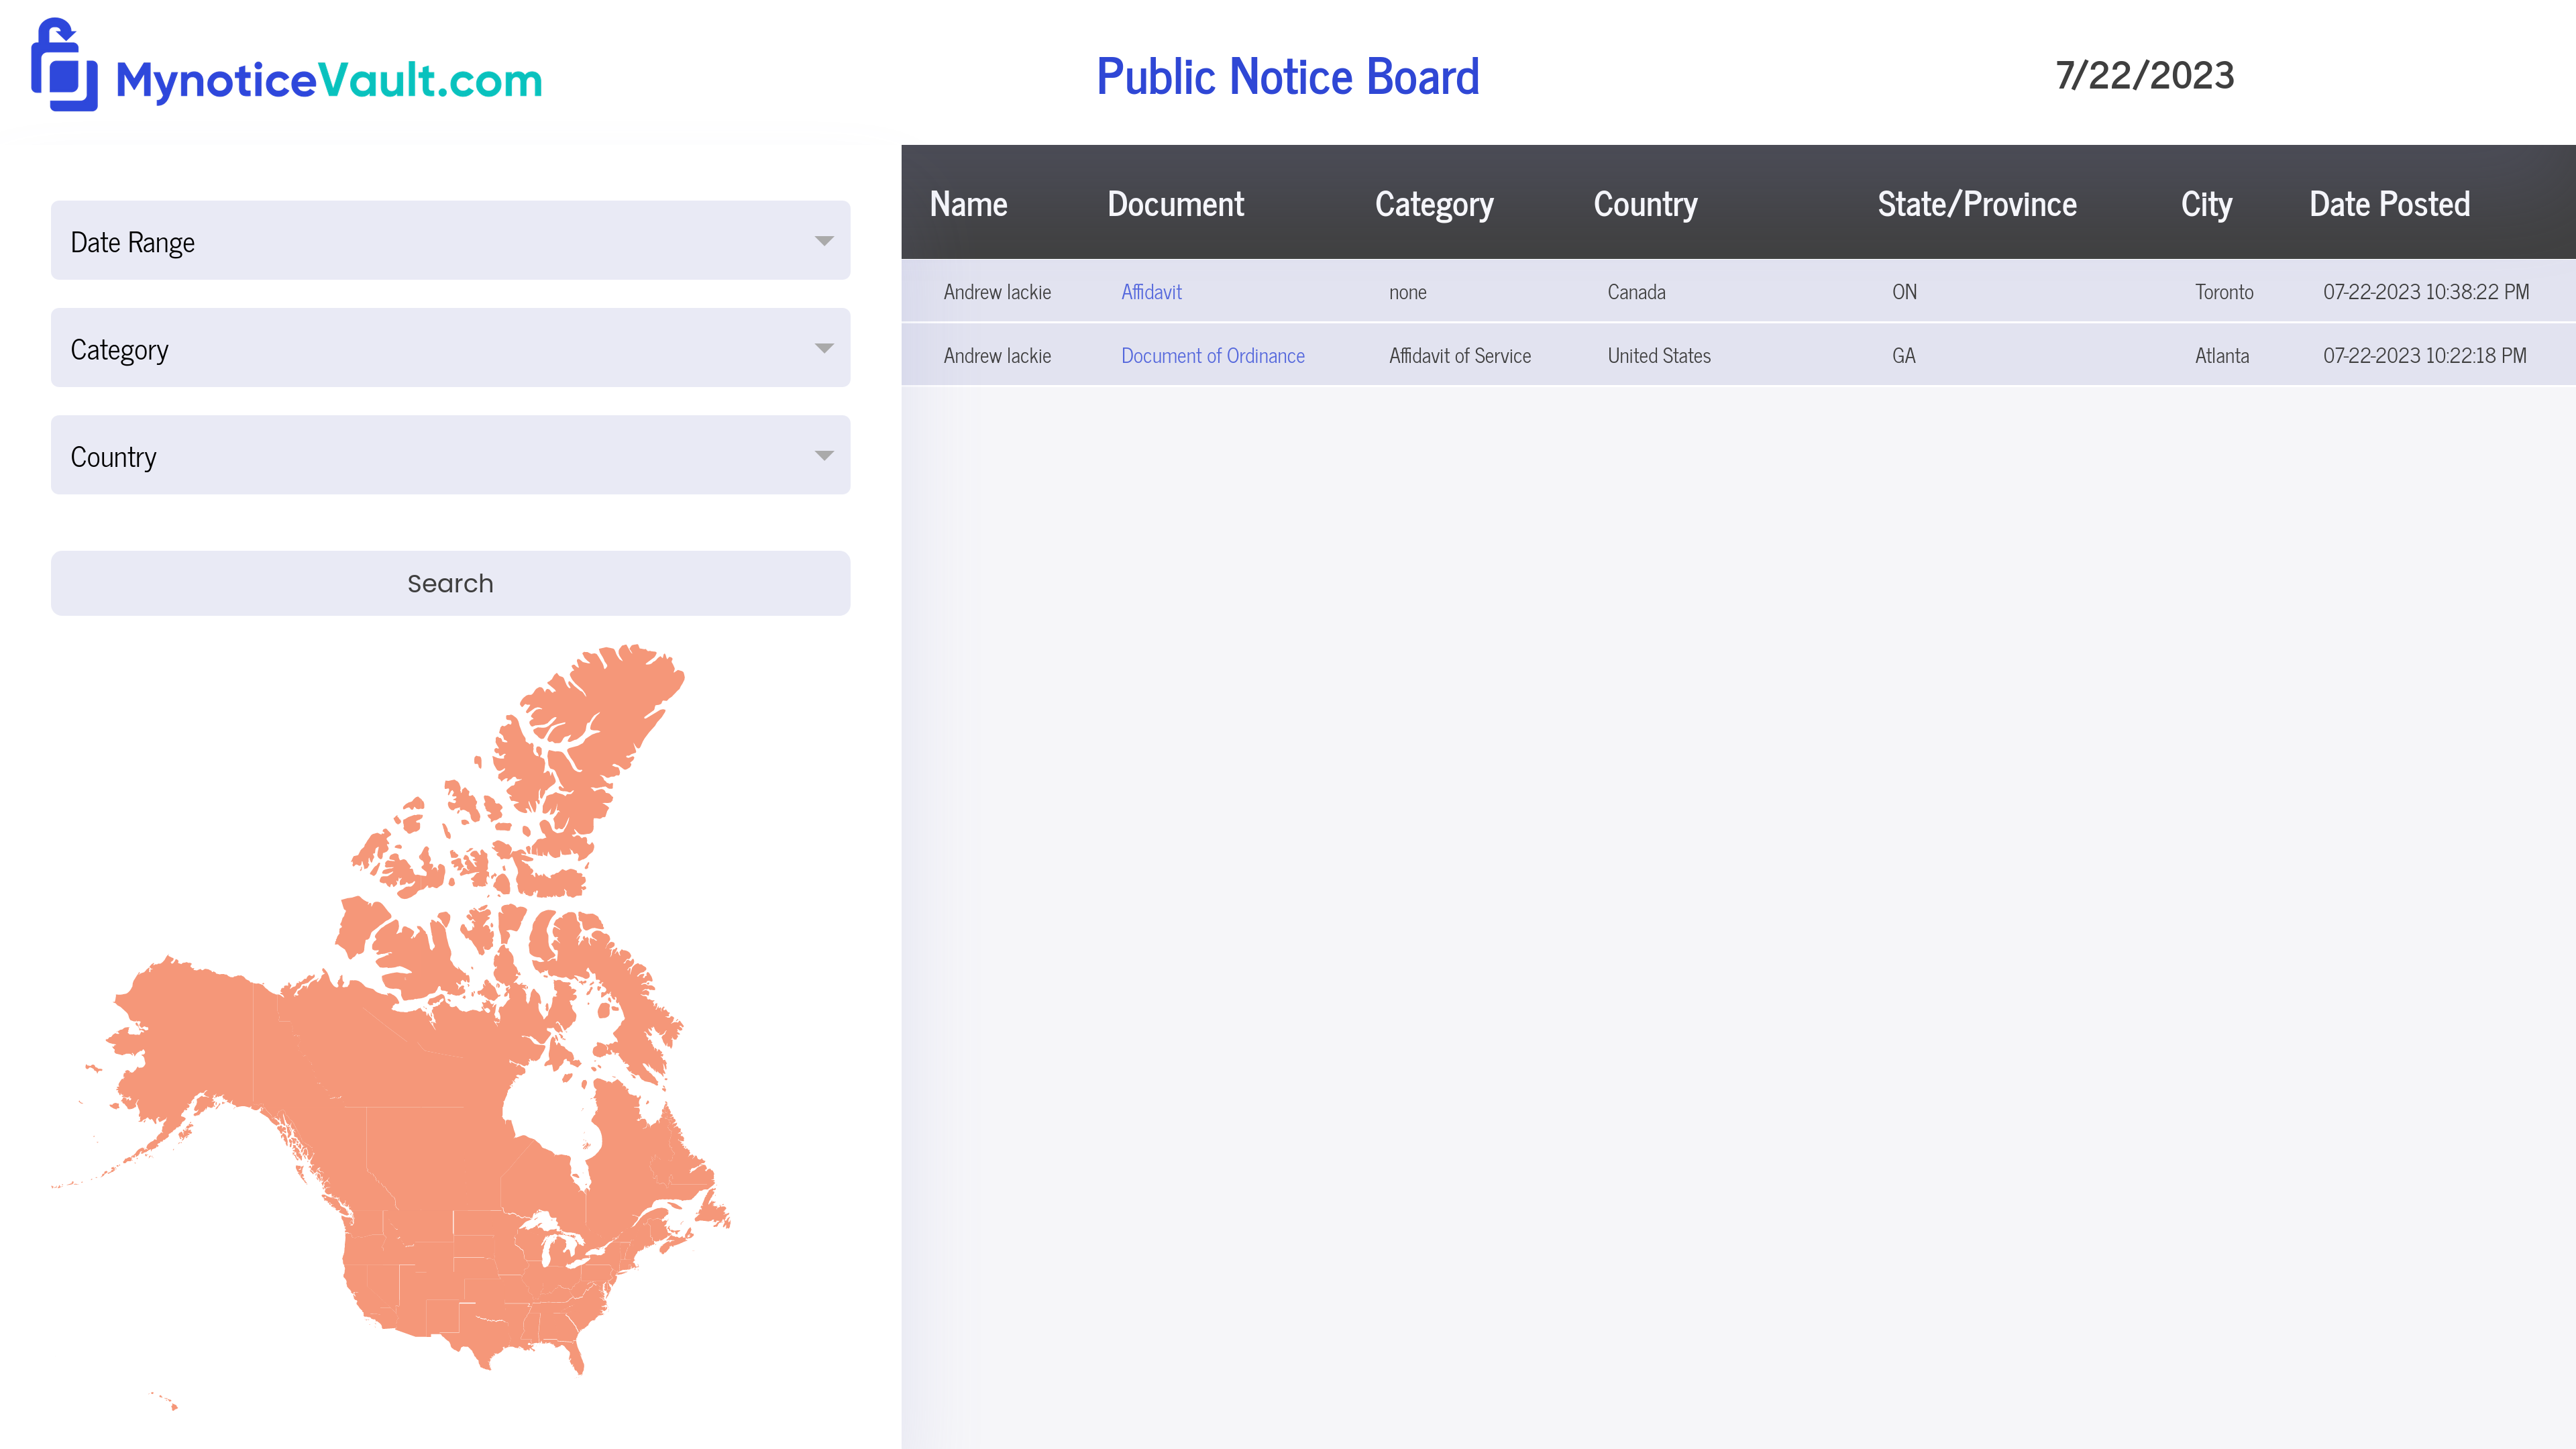
Task: Open the Date Range dropdown
Action: pyautogui.click(x=450, y=241)
